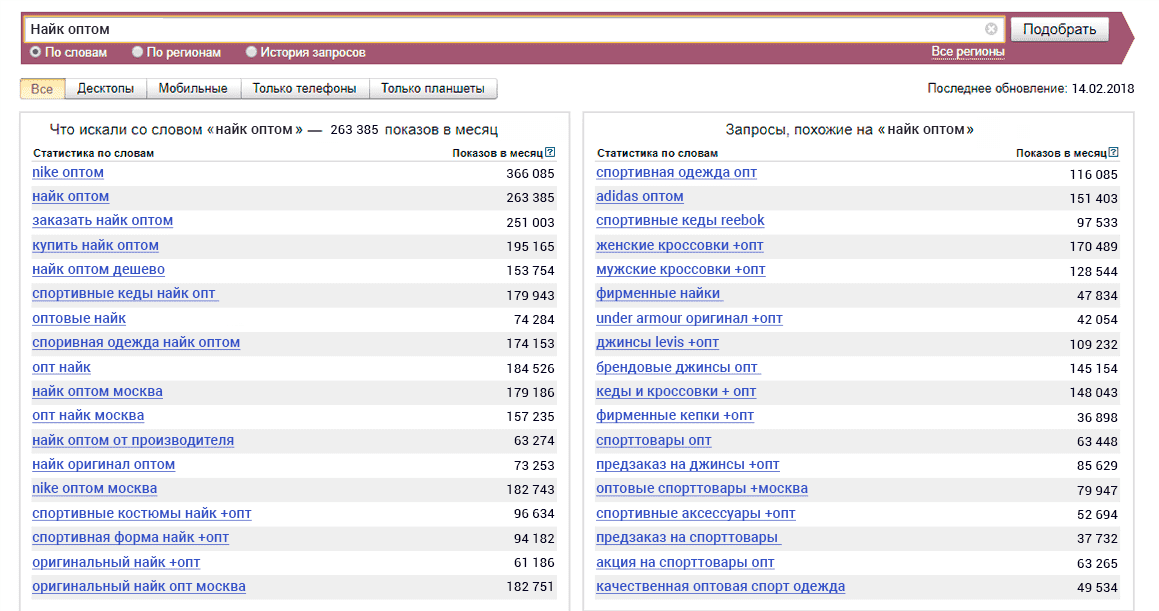Open the 'Все регионы' region selector
This screenshot has height=611, width=1159.
click(x=968, y=52)
